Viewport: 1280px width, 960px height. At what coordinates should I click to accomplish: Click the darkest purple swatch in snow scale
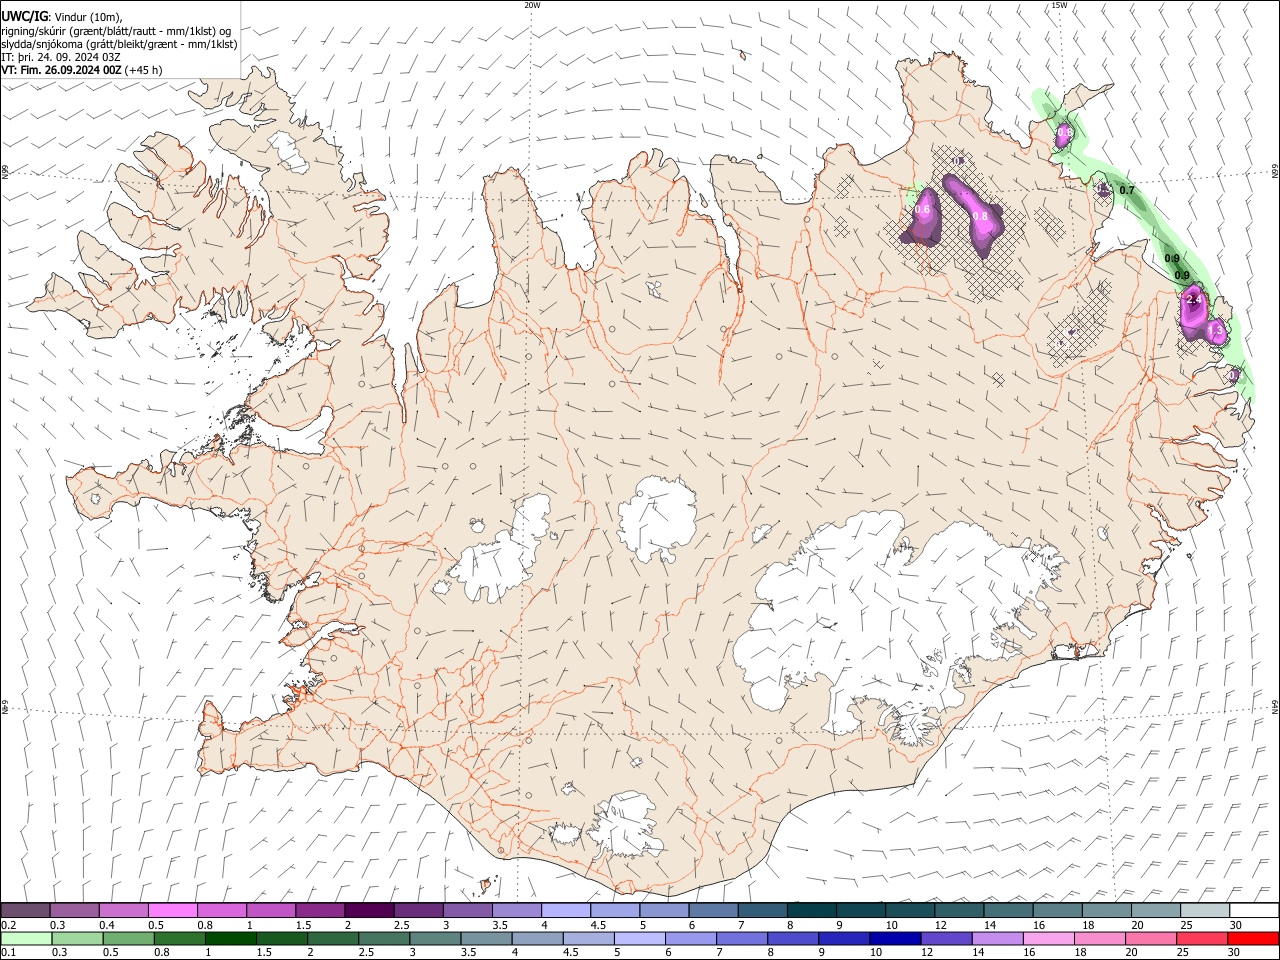pos(369,911)
